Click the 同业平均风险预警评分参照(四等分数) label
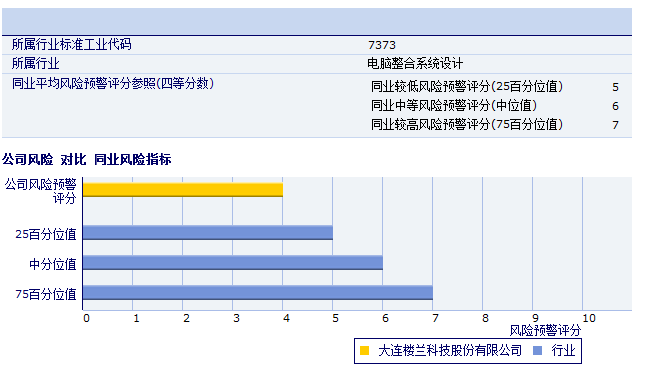Image resolution: width=645 pixels, height=377 pixels. [x=113, y=84]
